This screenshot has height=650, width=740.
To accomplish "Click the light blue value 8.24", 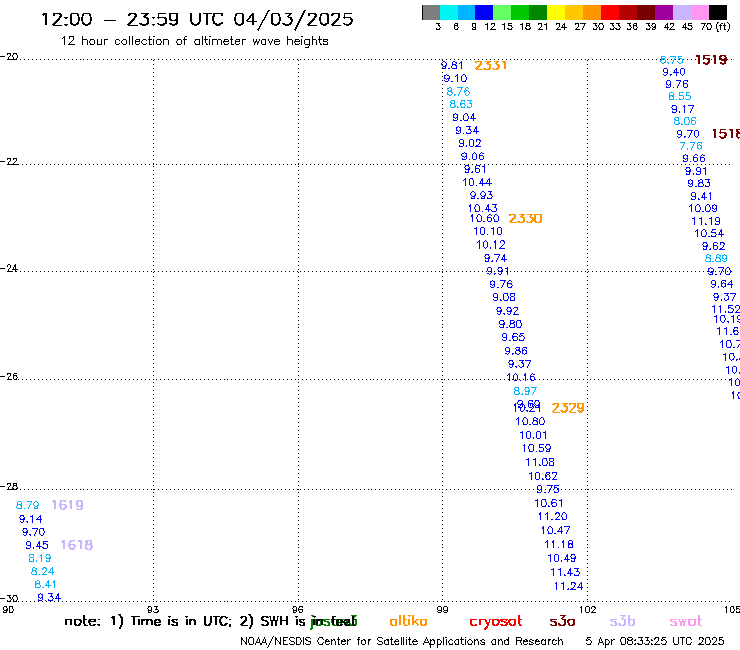I will (42, 572).
